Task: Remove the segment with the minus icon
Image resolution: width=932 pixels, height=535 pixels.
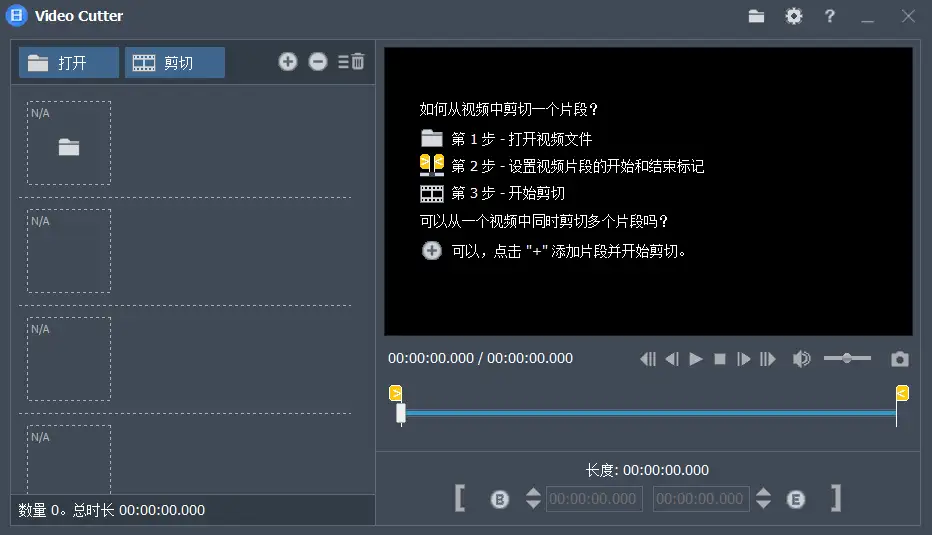Action: click(x=318, y=62)
